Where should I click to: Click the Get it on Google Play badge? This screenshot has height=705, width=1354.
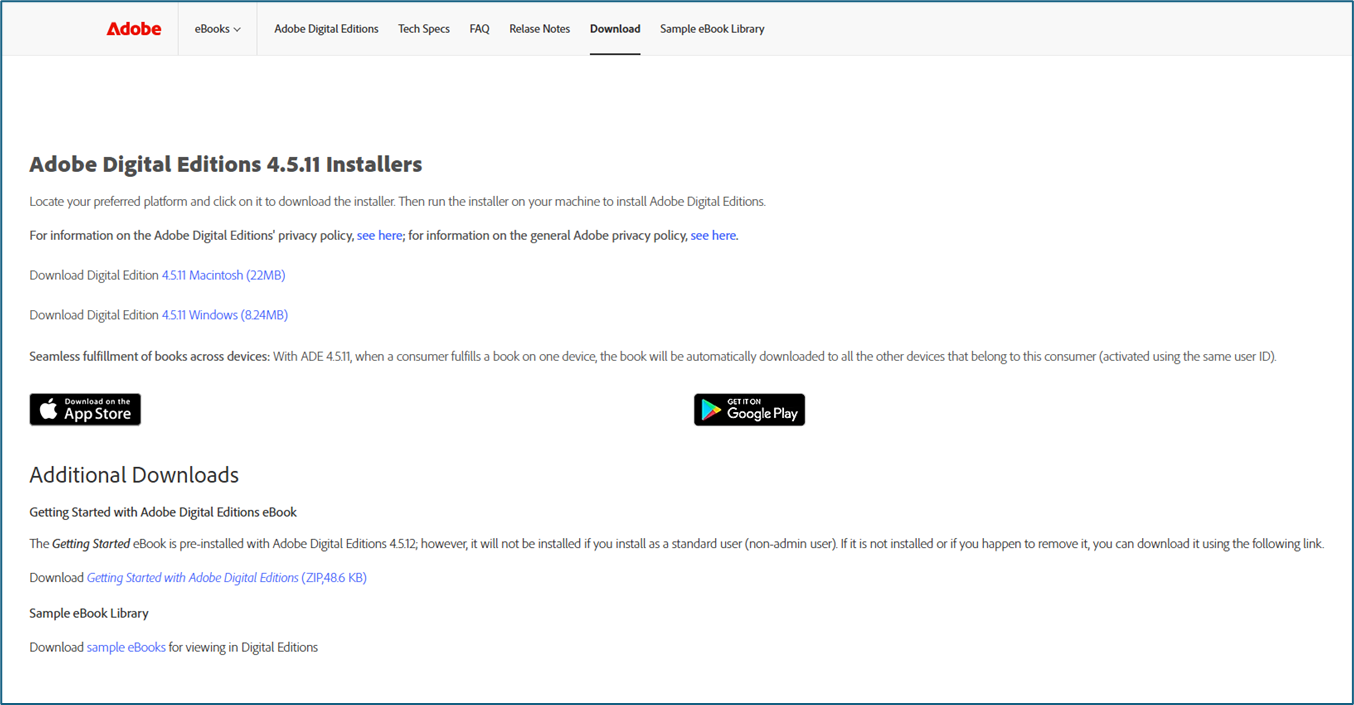pyautogui.click(x=749, y=410)
